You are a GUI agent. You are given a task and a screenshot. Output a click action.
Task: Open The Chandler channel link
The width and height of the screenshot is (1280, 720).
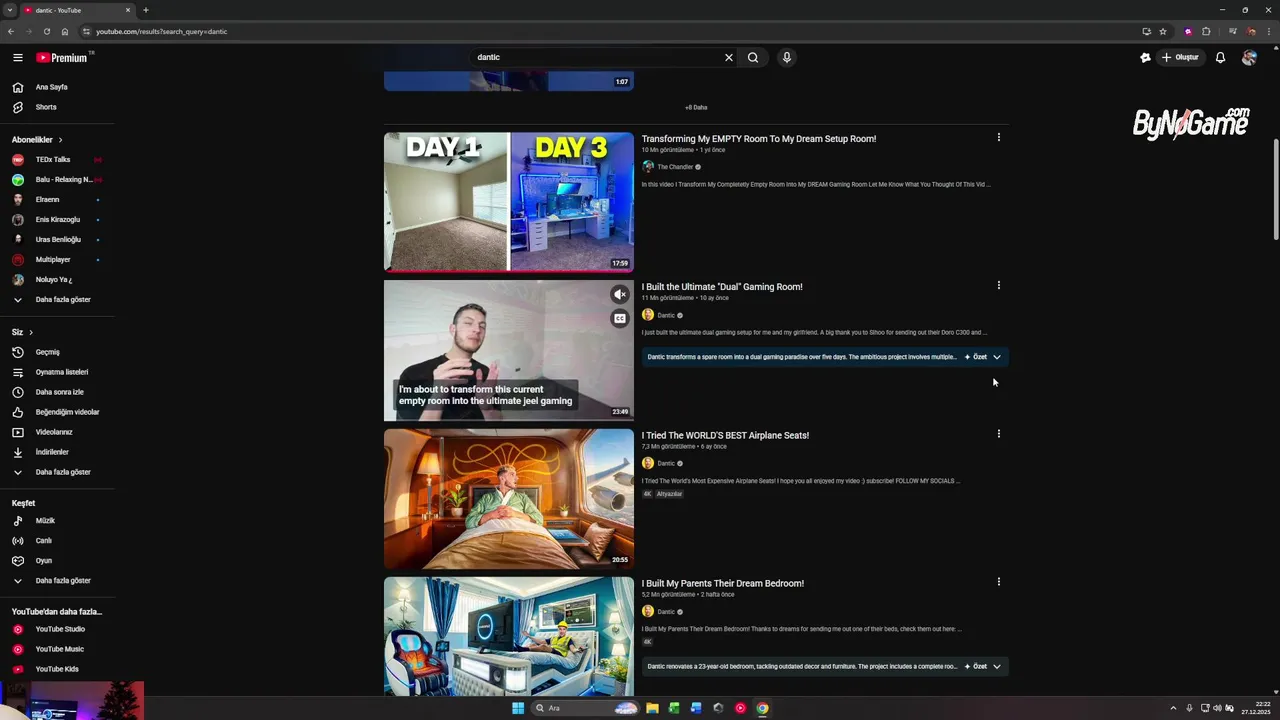point(675,167)
